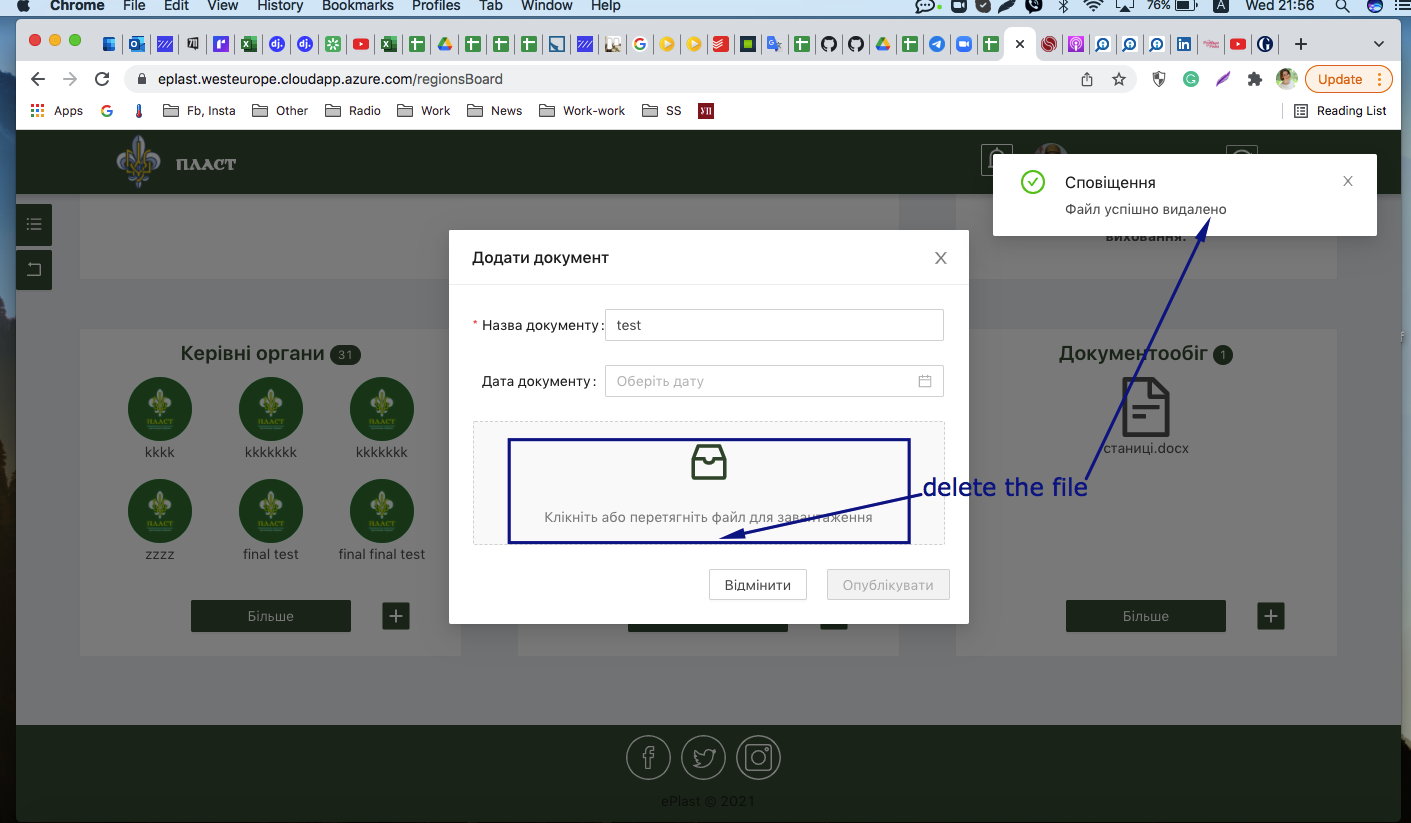Open the SS bookmarks folder

(x=662, y=110)
